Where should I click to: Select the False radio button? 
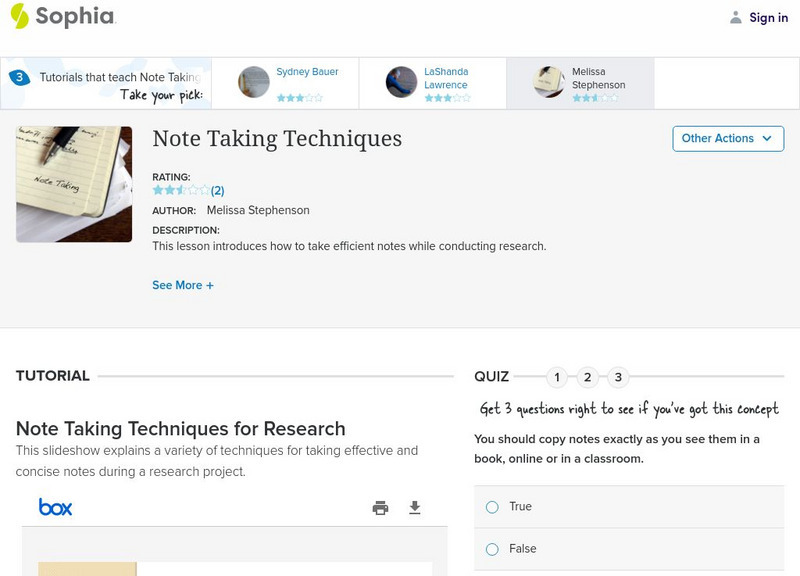tap(492, 549)
